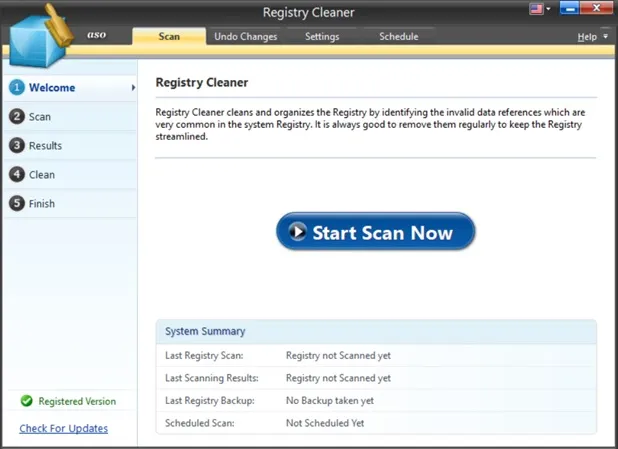Click the US flag language icon

click(536, 9)
